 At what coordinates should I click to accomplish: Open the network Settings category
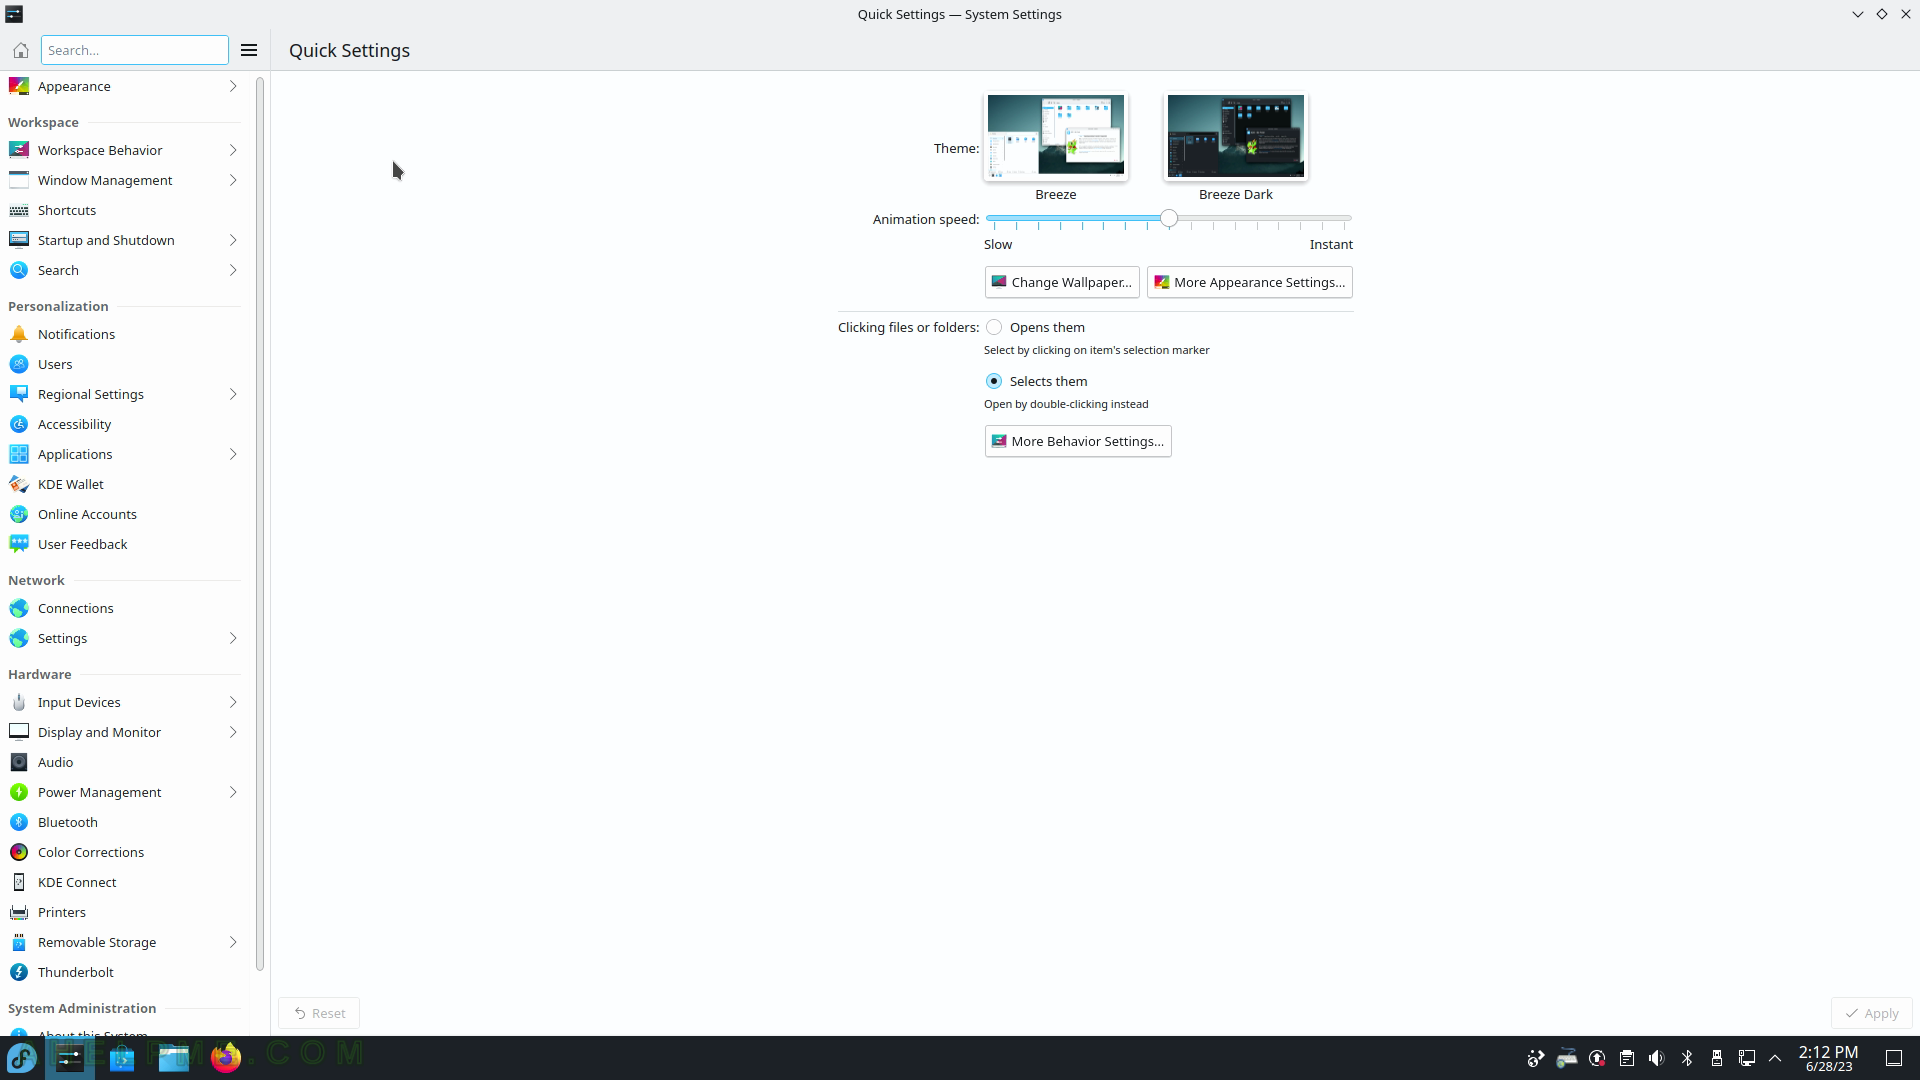124,638
